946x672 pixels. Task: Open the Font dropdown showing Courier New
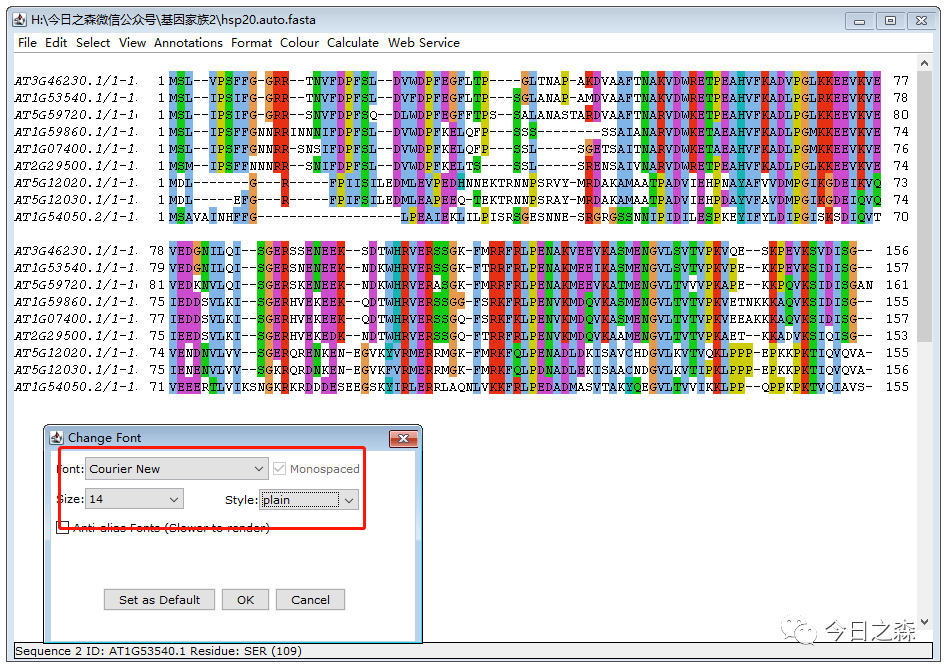coord(259,468)
